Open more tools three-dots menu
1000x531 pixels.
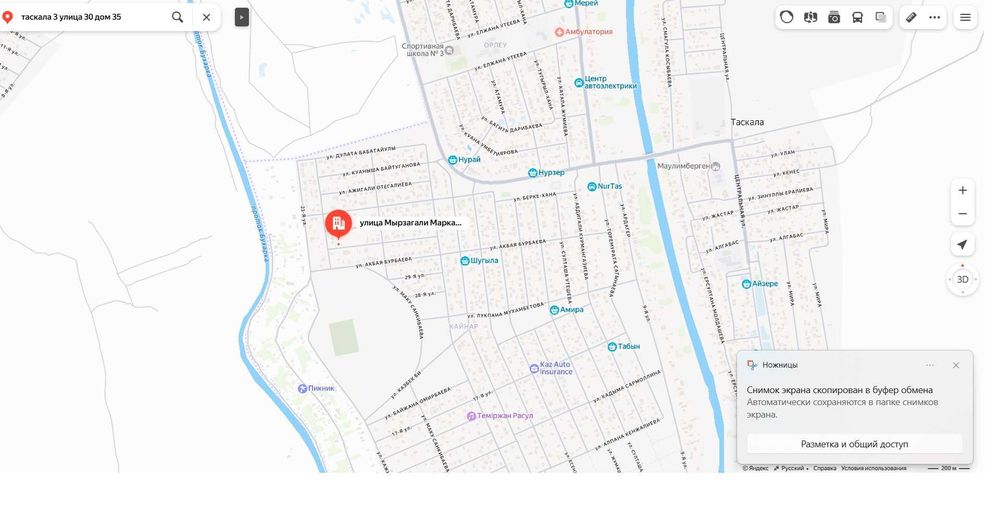(934, 17)
